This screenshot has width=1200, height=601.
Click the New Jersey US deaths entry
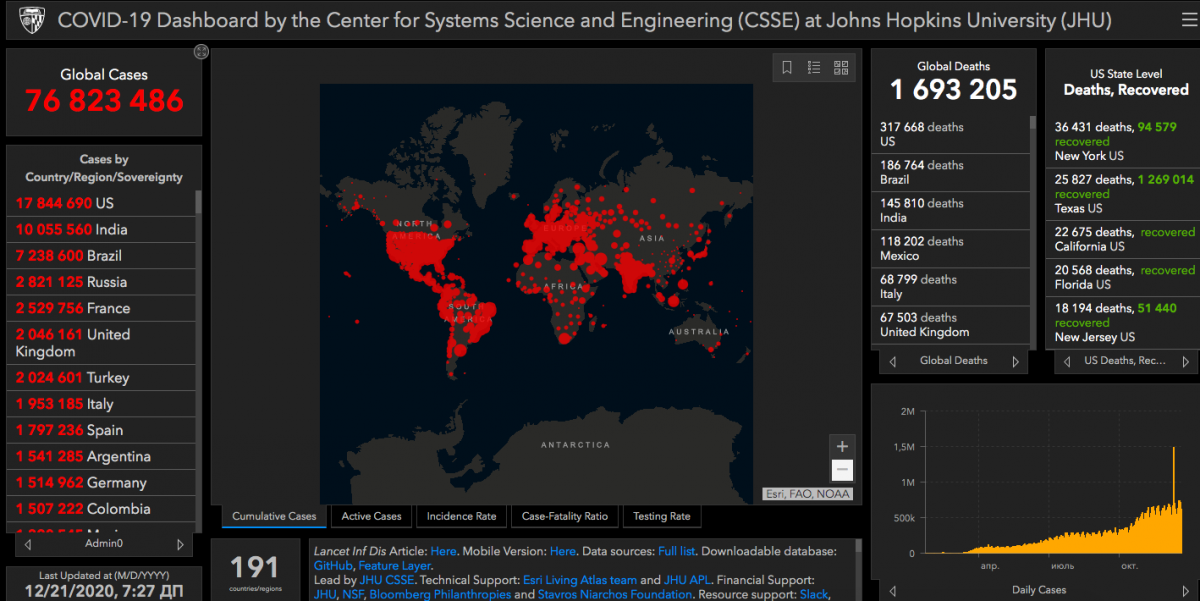[1124, 323]
